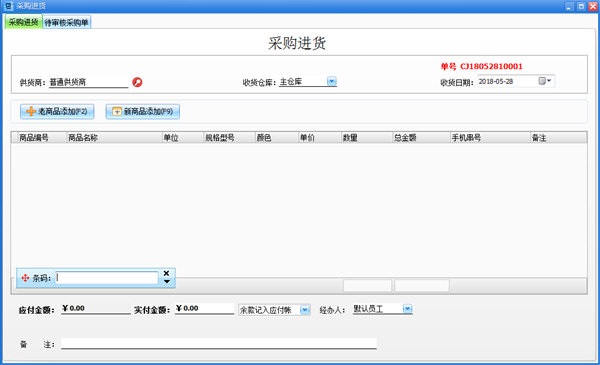Viewport: 600px width, 365px height.
Task: Sort by the 商品编号 column header
Action: pyautogui.click(x=42, y=138)
